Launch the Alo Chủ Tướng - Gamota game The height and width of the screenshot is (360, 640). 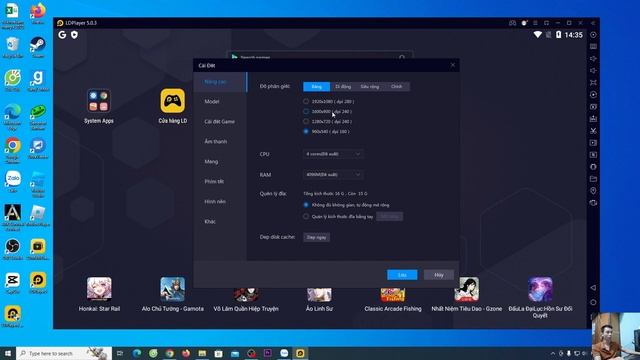(173, 289)
